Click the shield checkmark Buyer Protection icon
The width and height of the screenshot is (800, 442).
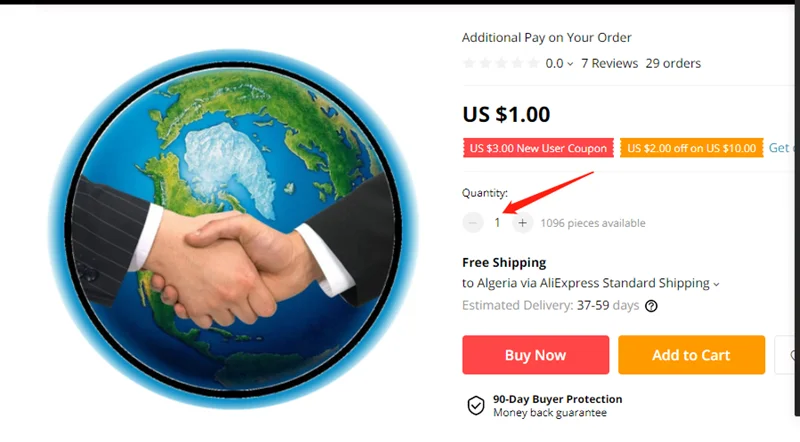tap(476, 406)
